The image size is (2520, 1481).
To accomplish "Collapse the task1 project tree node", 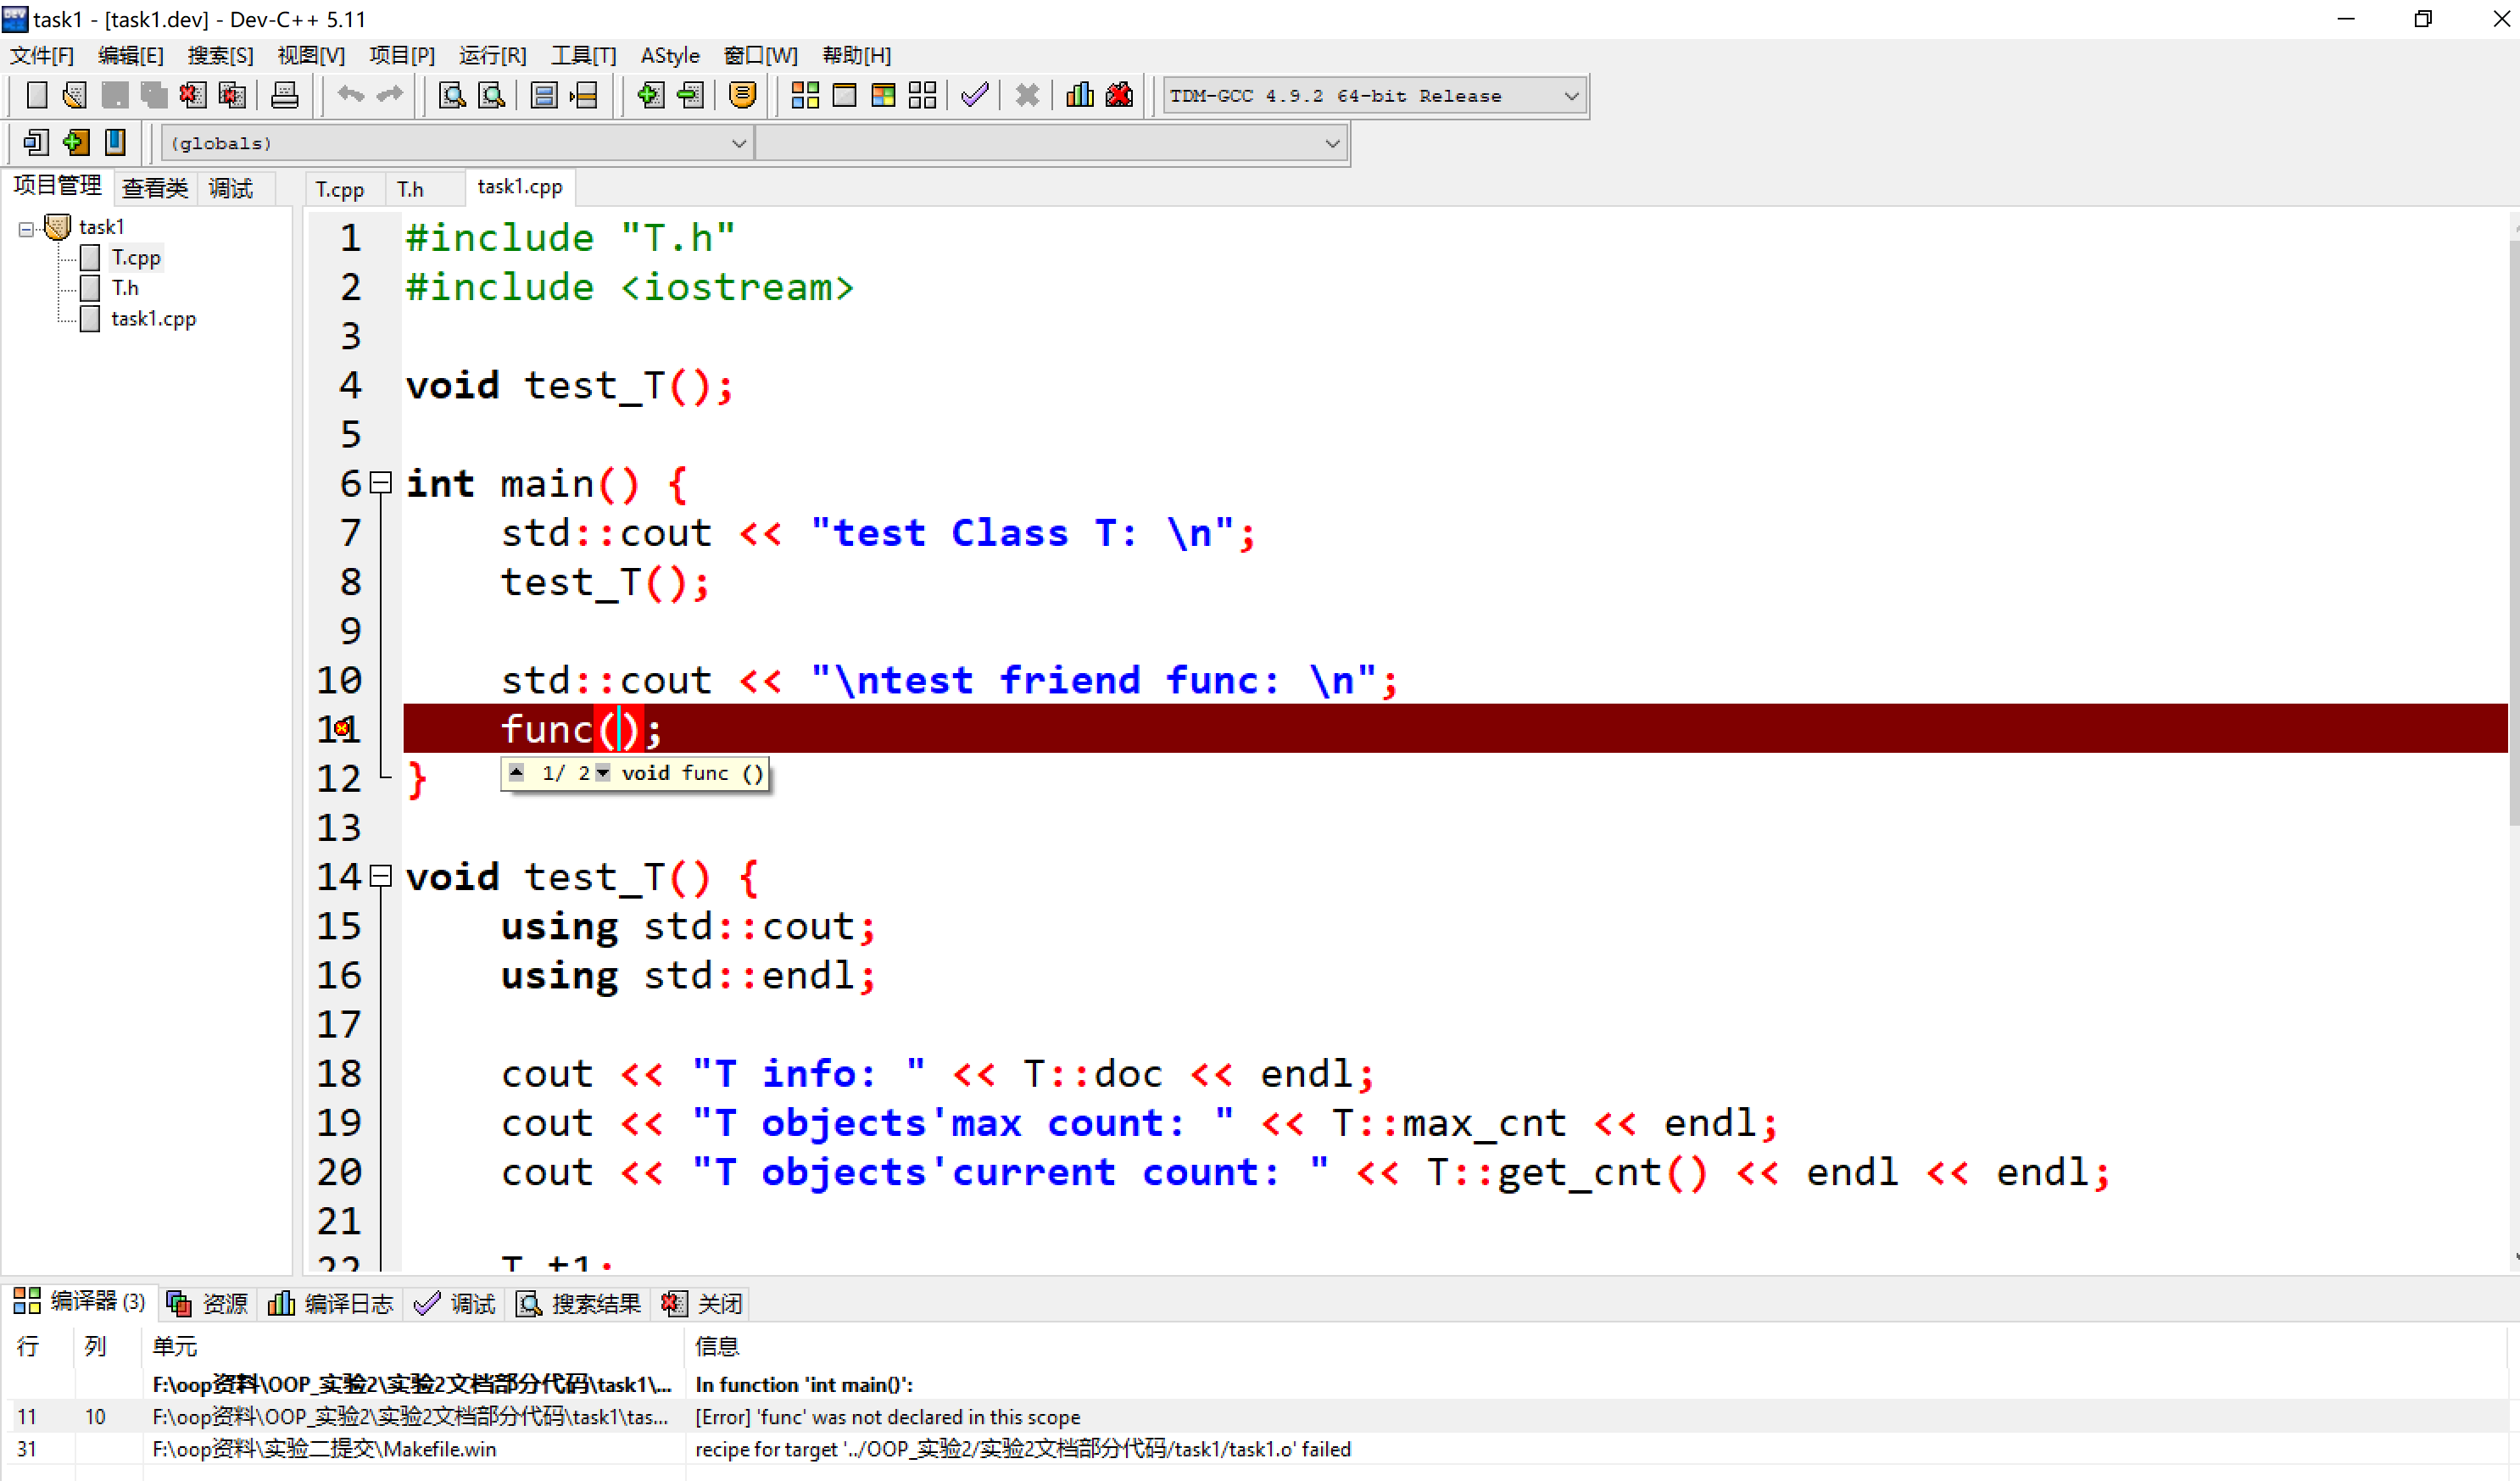I will point(26,228).
